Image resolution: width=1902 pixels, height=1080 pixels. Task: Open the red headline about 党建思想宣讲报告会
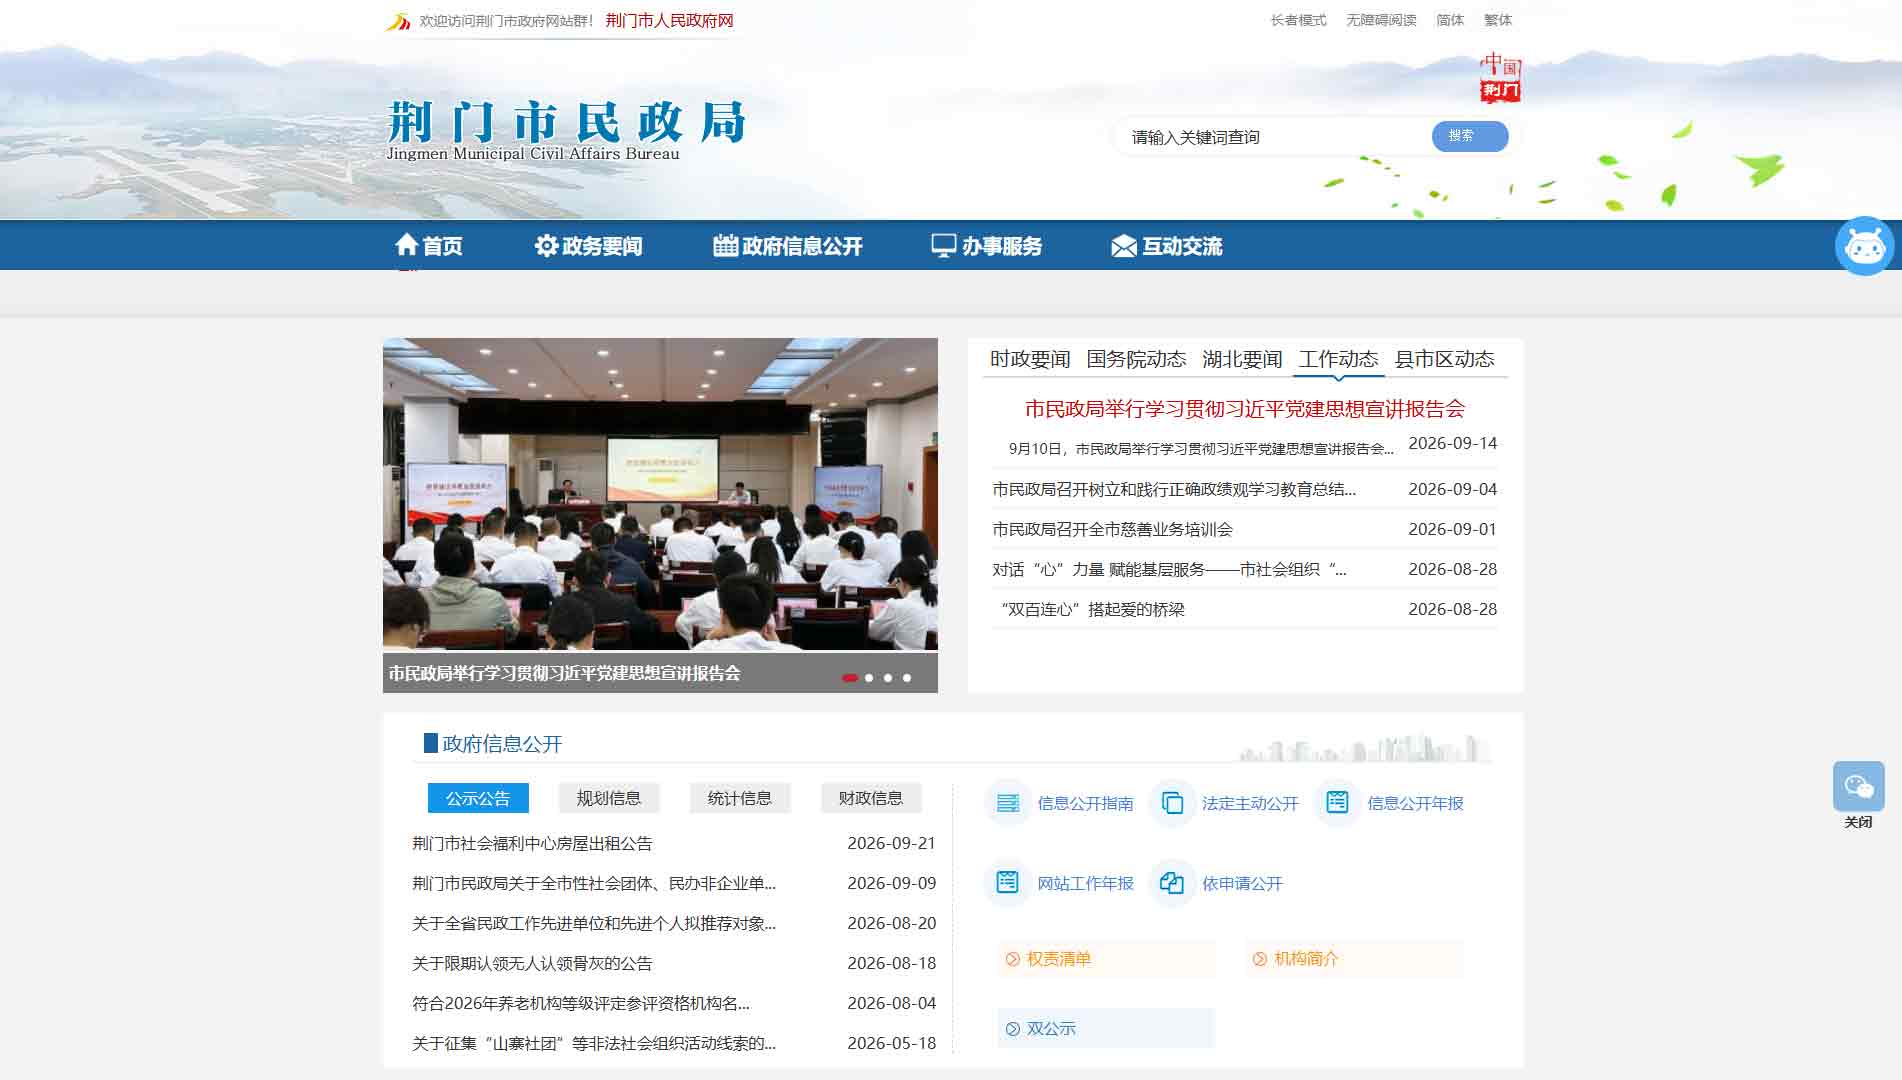click(x=1244, y=409)
